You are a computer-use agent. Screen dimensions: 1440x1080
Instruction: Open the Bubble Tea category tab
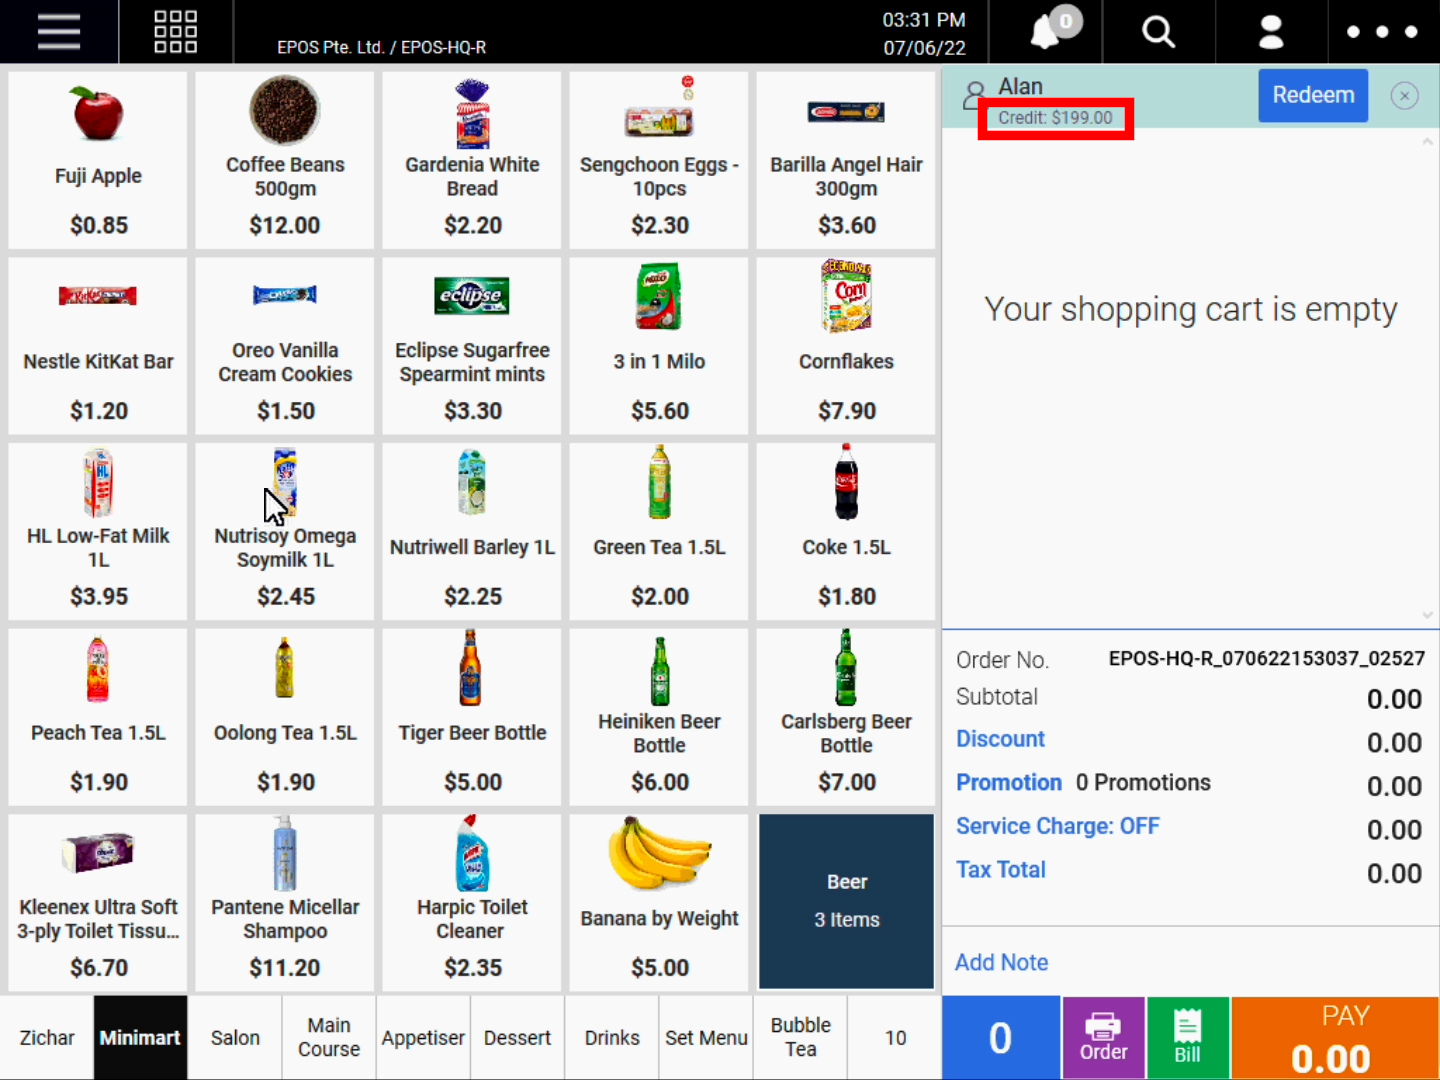(800, 1038)
